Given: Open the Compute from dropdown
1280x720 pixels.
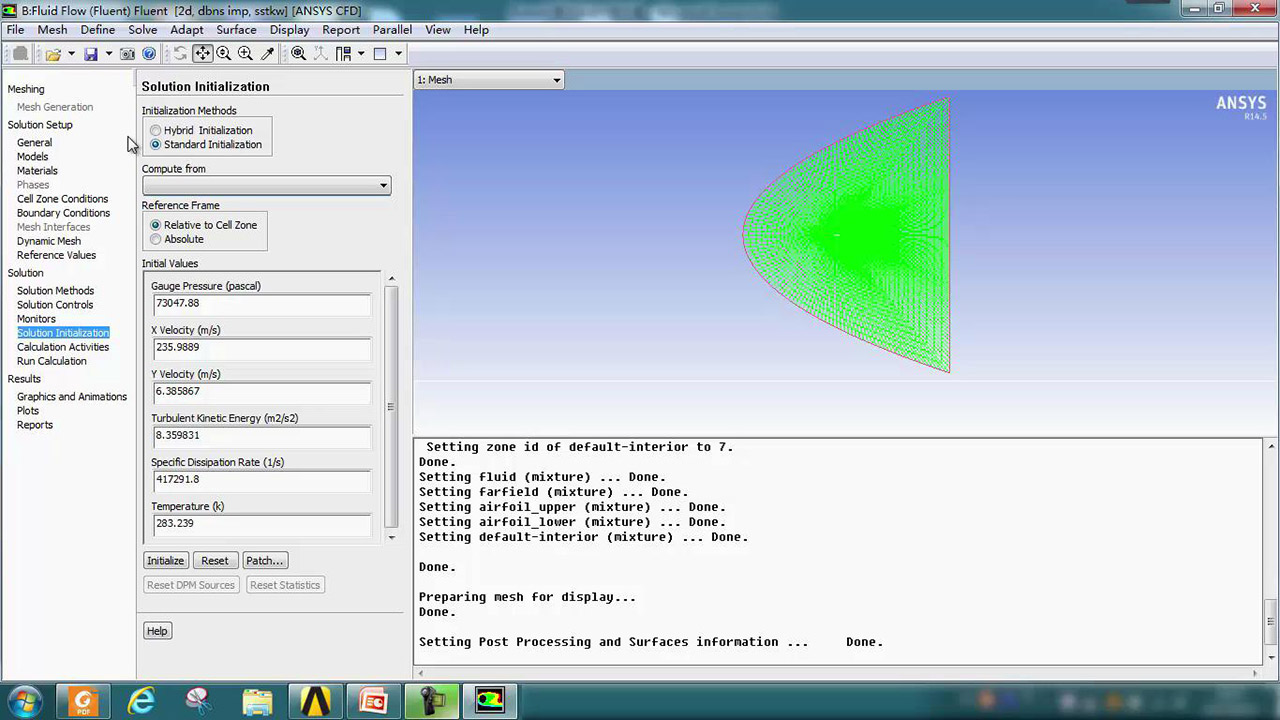Looking at the screenshot, I should pyautogui.click(x=266, y=185).
